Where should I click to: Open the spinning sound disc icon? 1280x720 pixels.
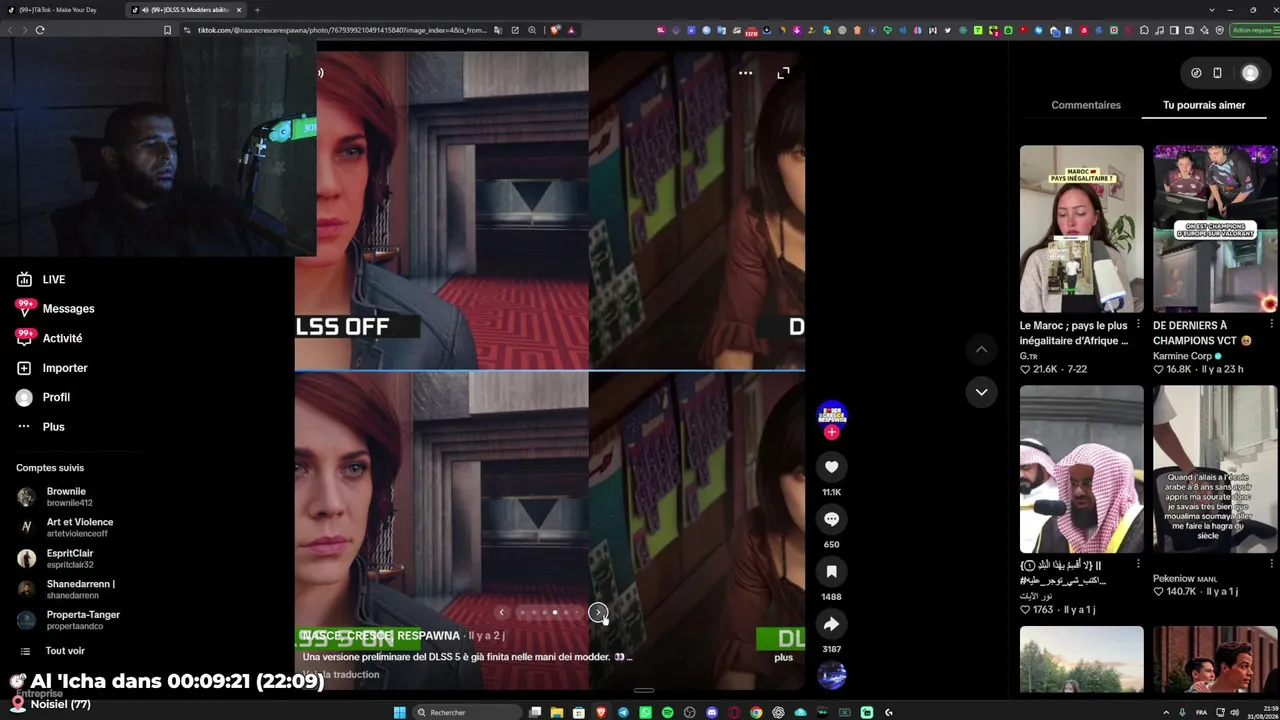(x=831, y=675)
